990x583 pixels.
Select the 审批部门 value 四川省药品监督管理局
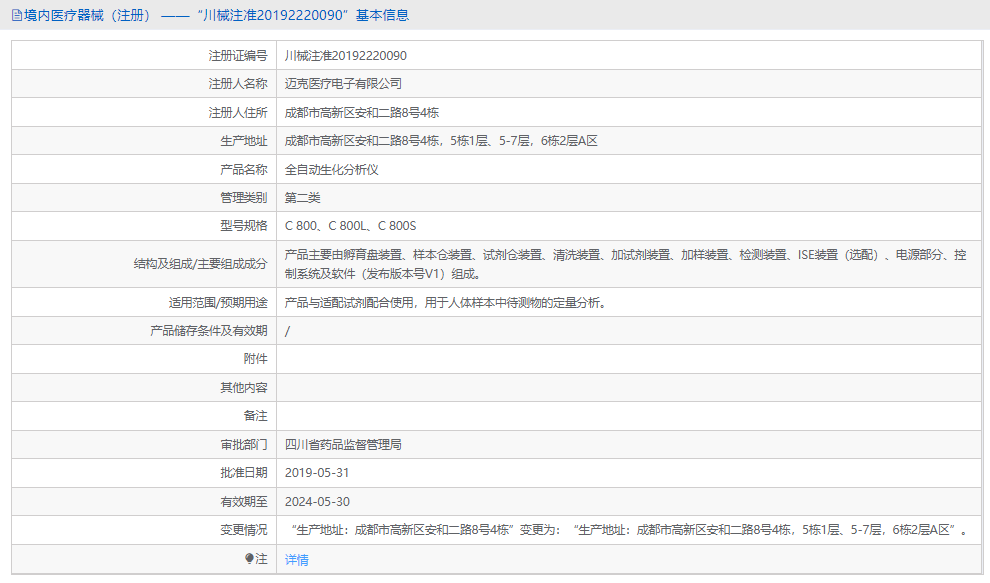pyautogui.click(x=350, y=444)
